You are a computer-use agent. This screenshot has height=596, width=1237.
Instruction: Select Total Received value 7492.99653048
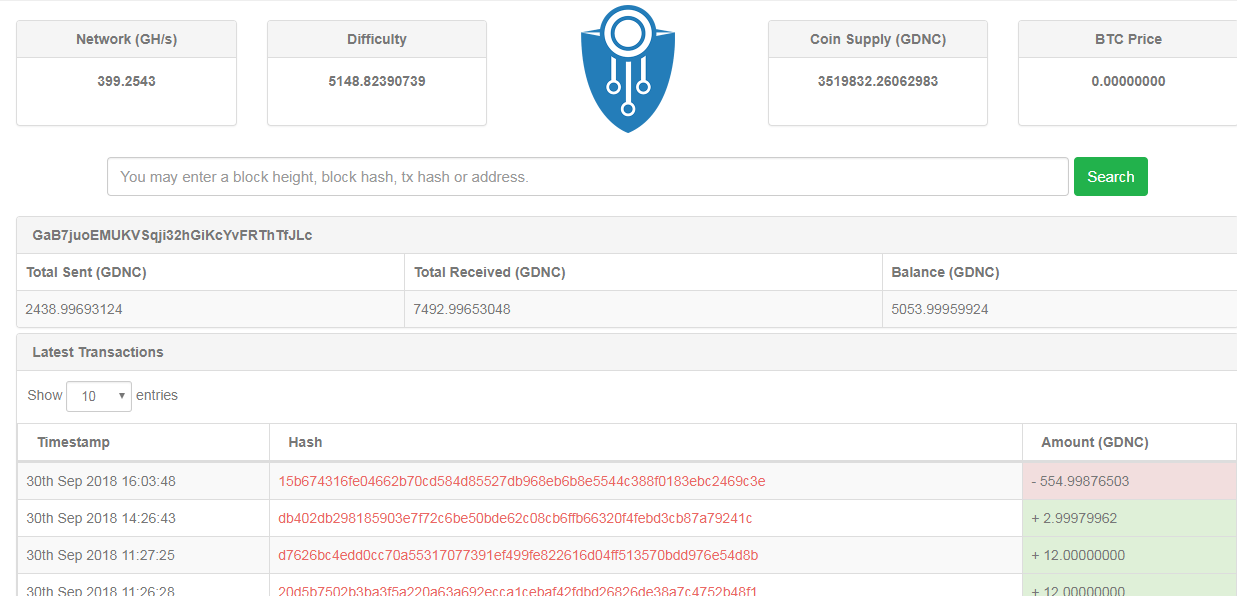point(462,309)
